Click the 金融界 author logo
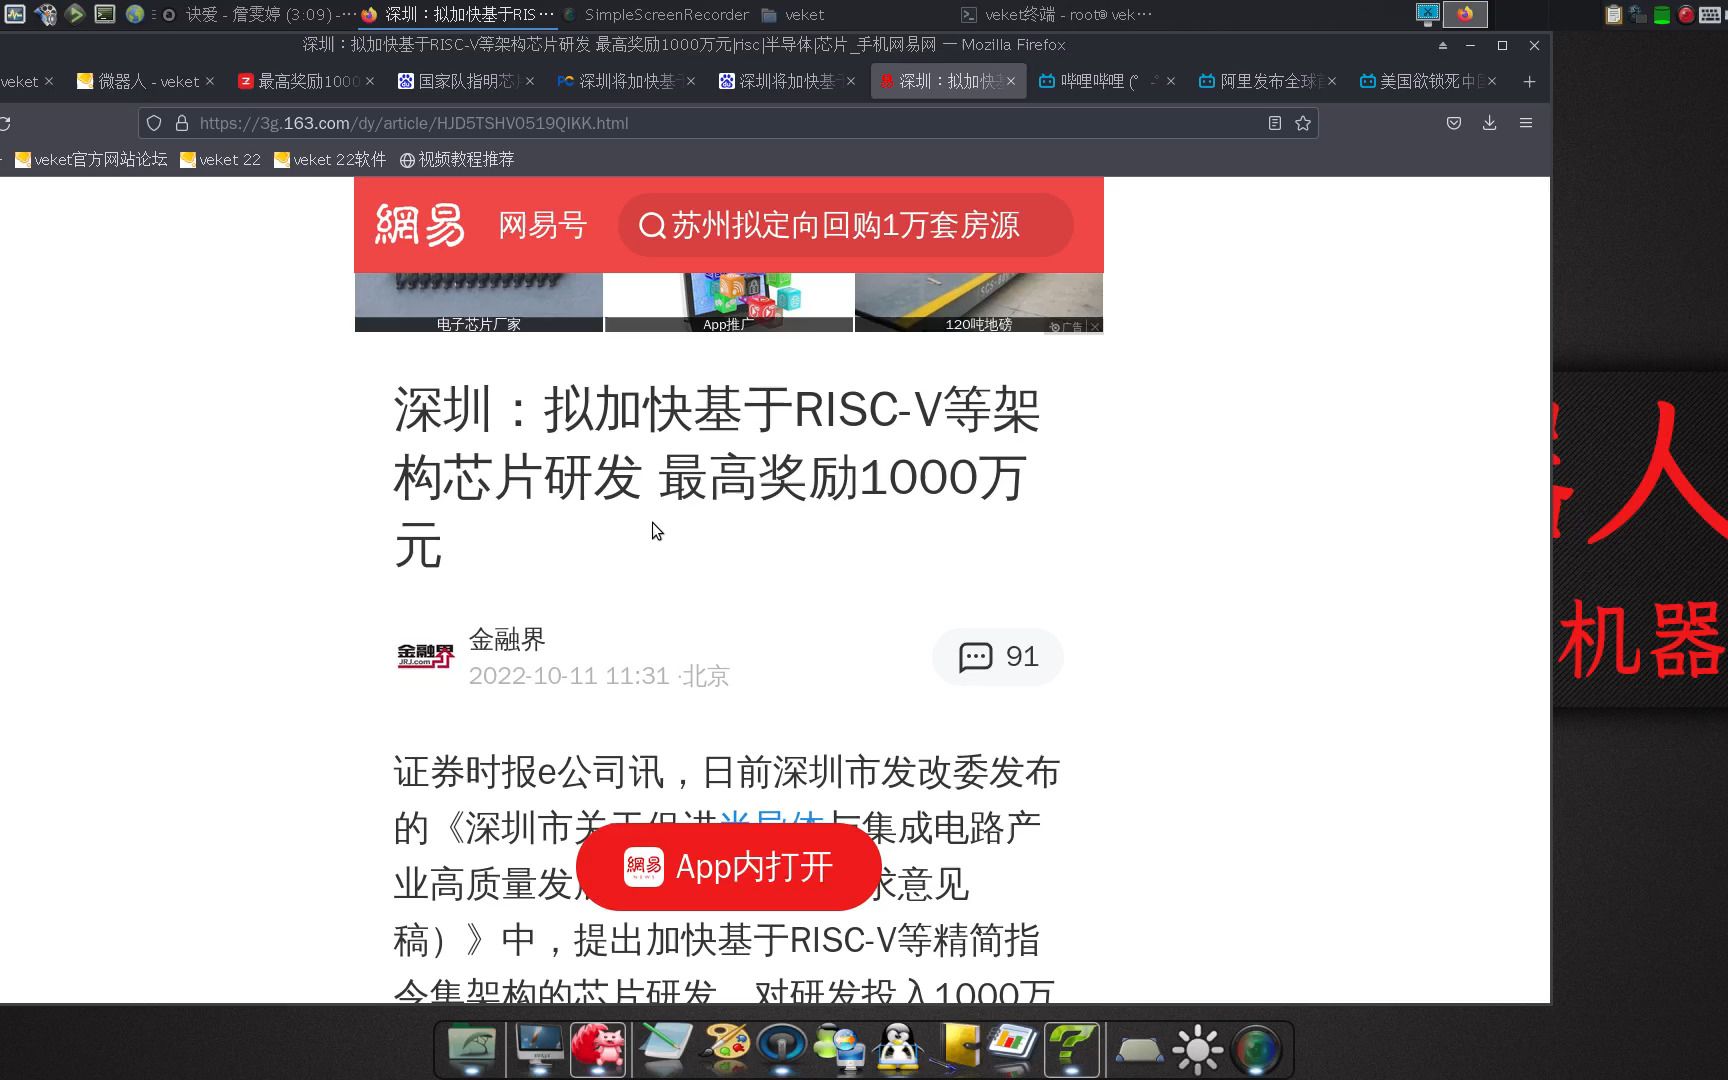 click(425, 656)
